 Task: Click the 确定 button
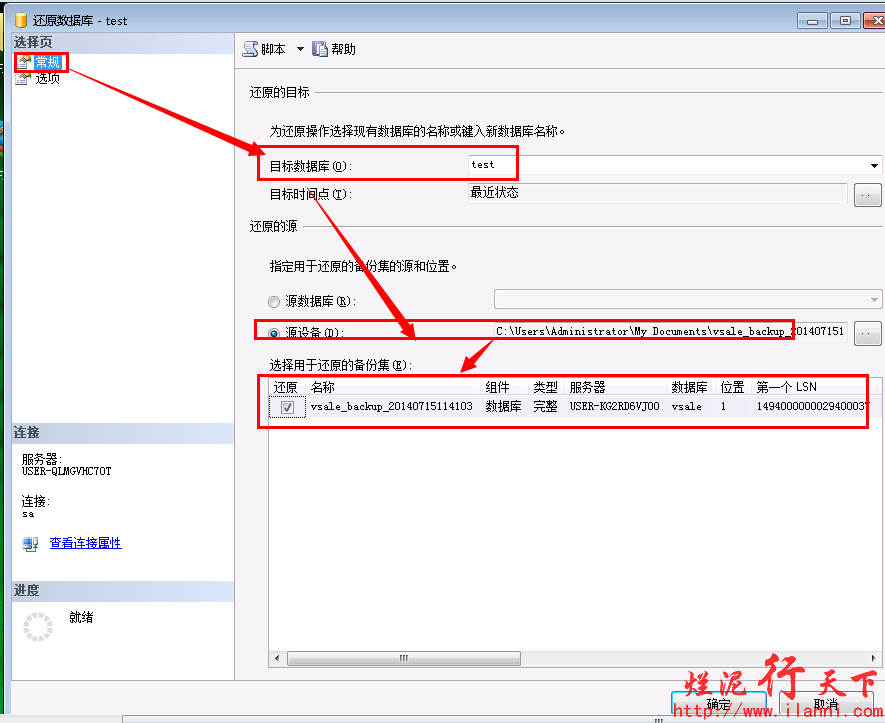pos(718,704)
